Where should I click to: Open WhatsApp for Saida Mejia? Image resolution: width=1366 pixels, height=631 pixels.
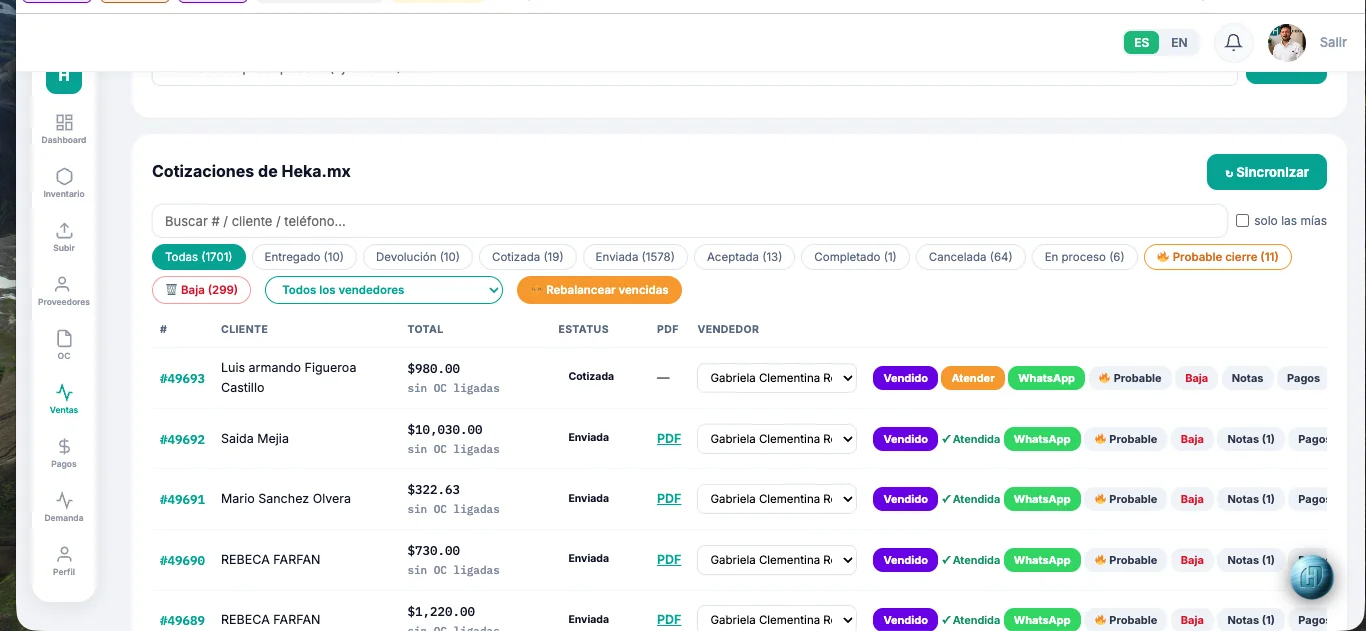tap(1042, 439)
